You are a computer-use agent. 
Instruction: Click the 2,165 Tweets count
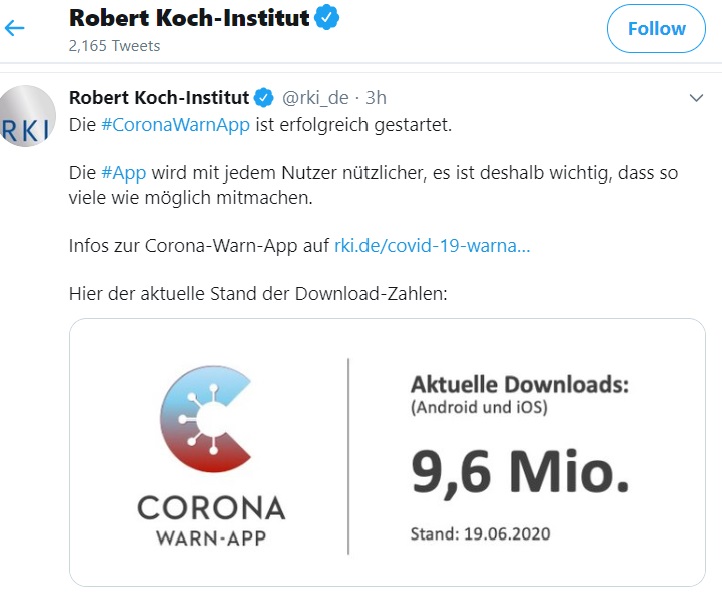coord(114,46)
